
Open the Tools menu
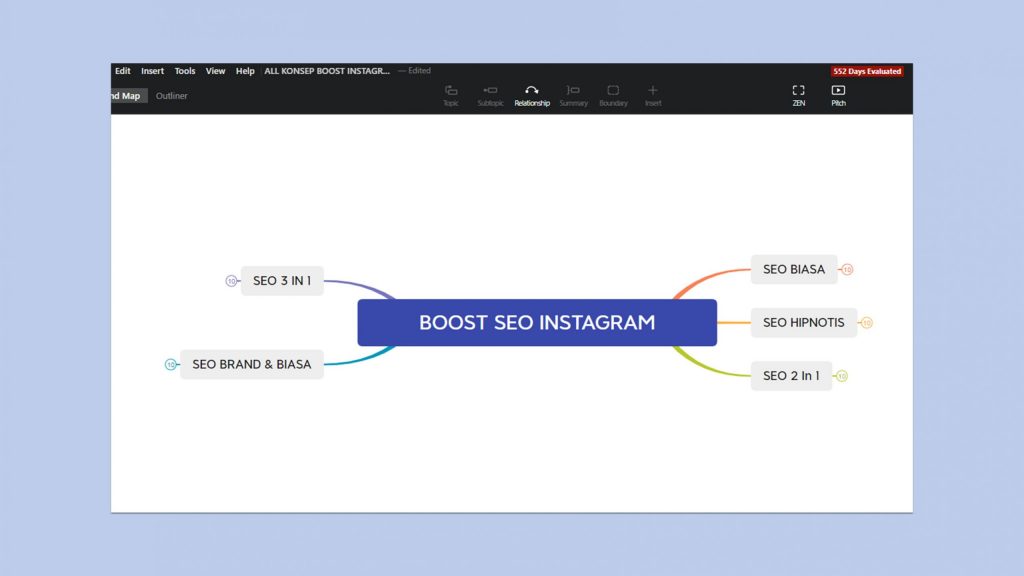[x=185, y=71]
